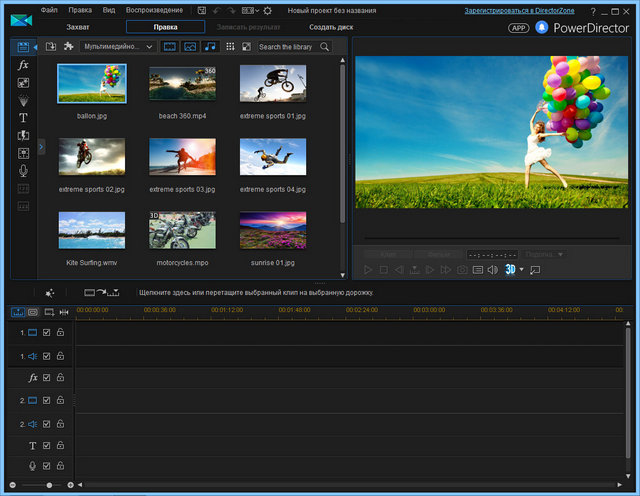
Task: Expand the 3D mode dropdown arrow
Action: [x=521, y=270]
